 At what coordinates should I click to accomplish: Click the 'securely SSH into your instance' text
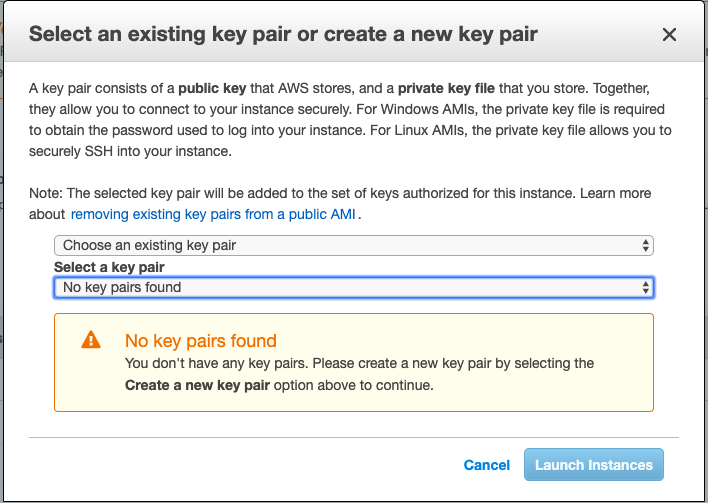pos(130,151)
